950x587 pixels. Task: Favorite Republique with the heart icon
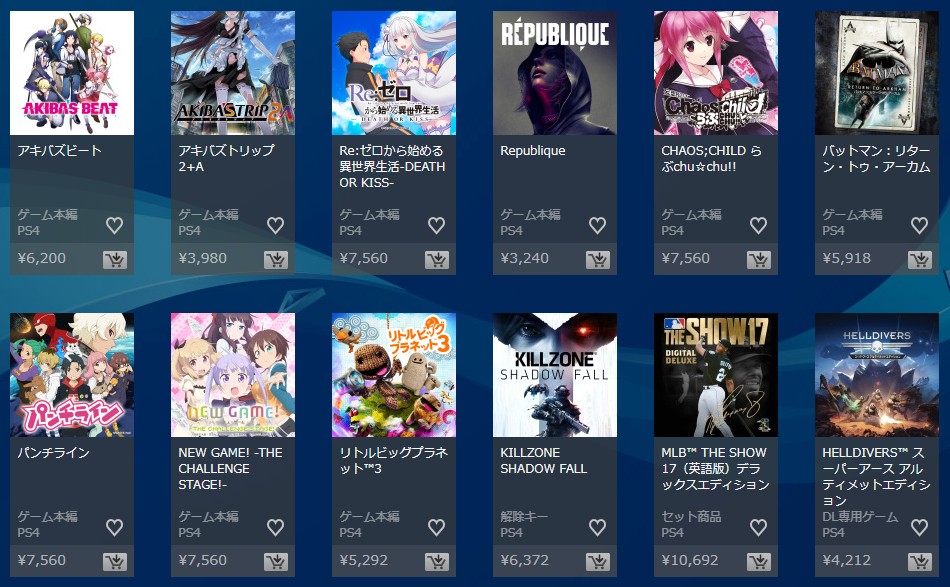pos(597,225)
